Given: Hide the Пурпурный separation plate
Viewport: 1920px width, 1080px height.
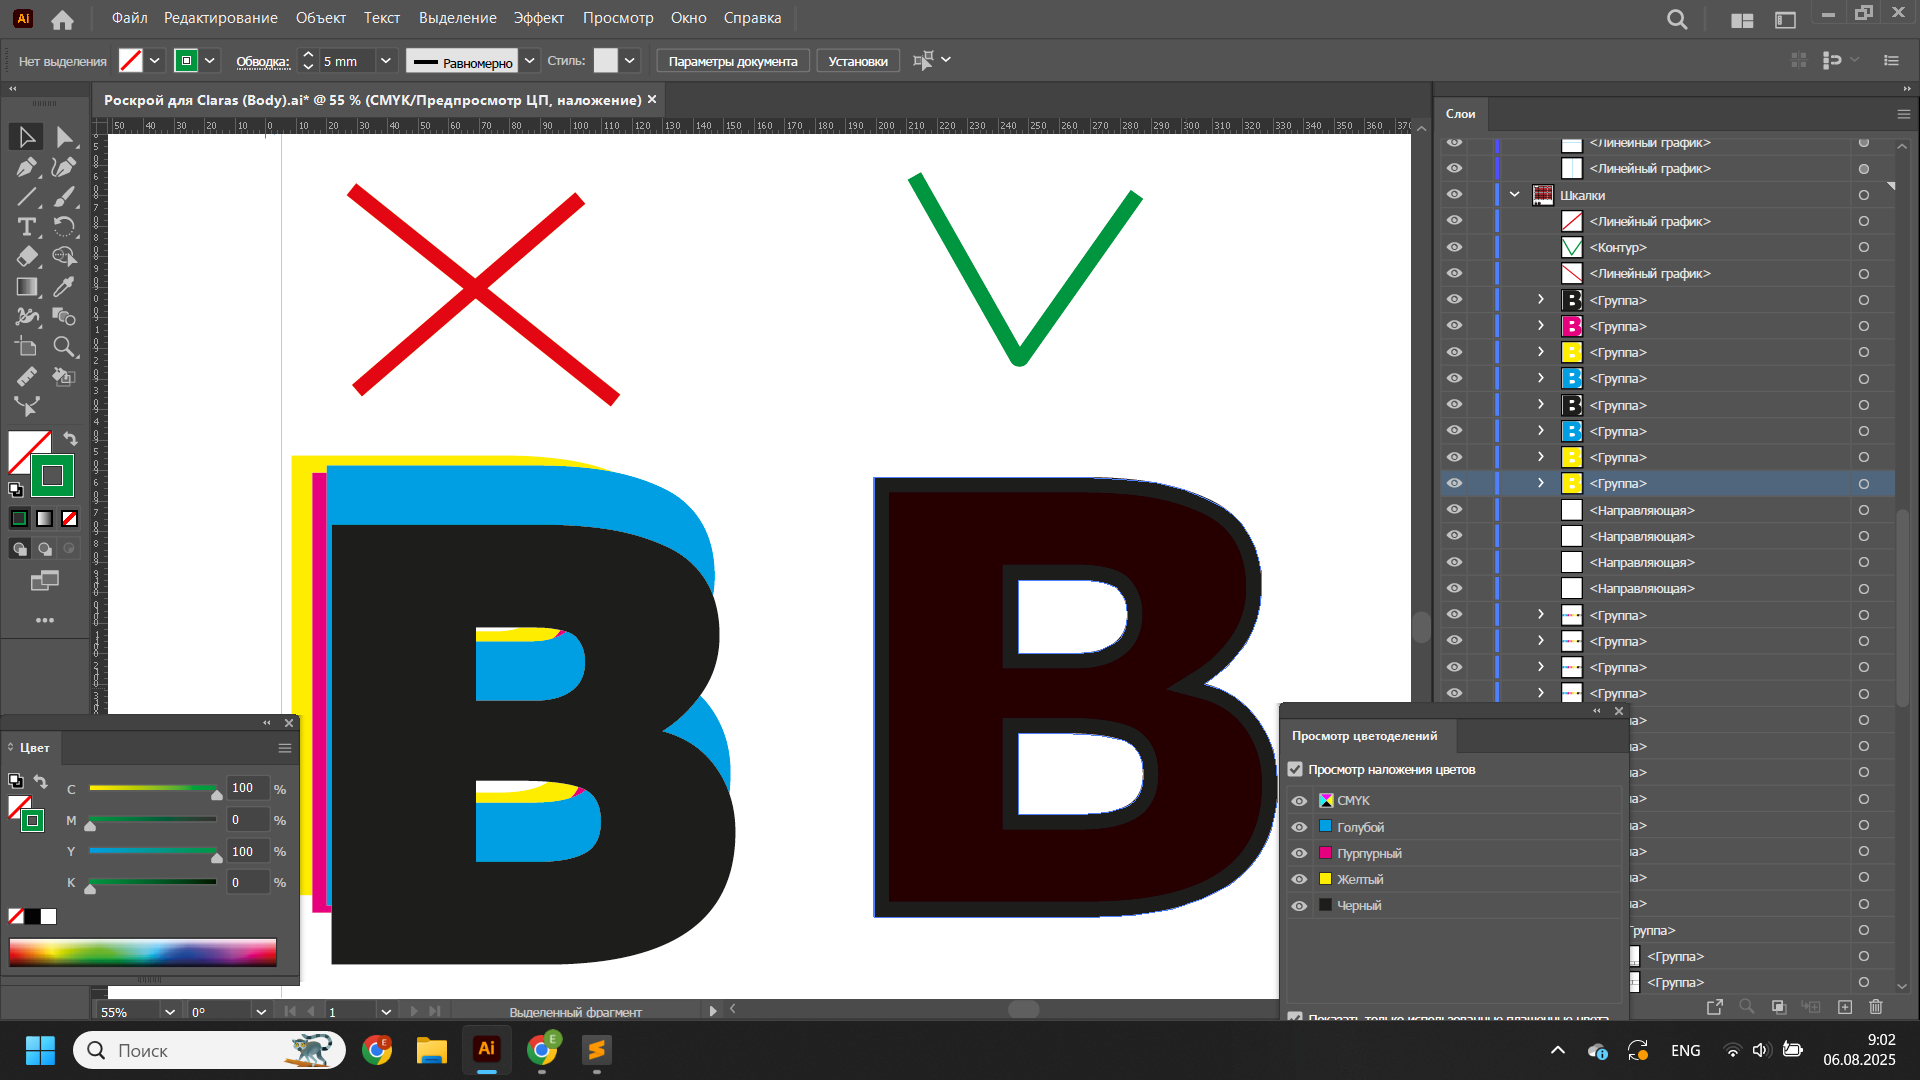Looking at the screenshot, I should coord(1299,853).
